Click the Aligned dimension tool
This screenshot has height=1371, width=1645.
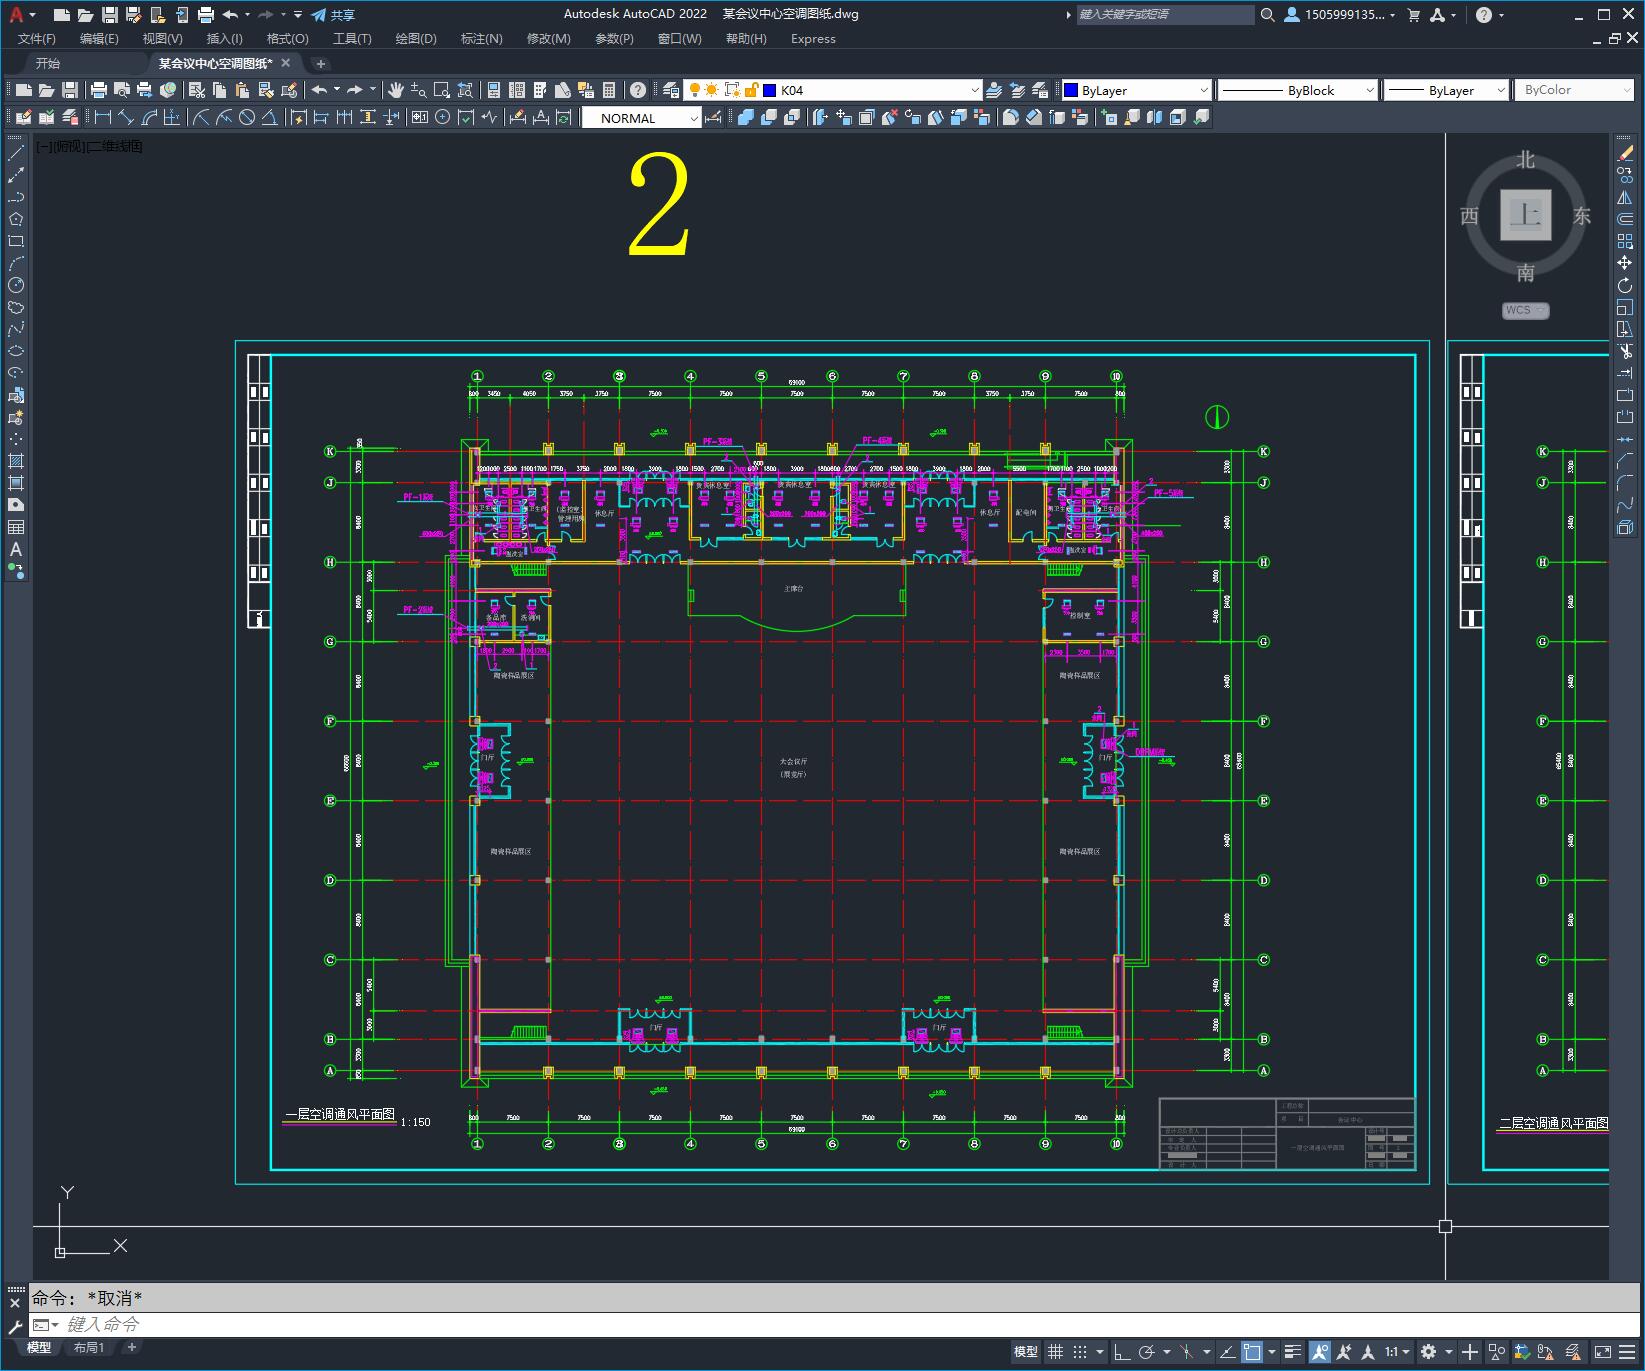126,117
